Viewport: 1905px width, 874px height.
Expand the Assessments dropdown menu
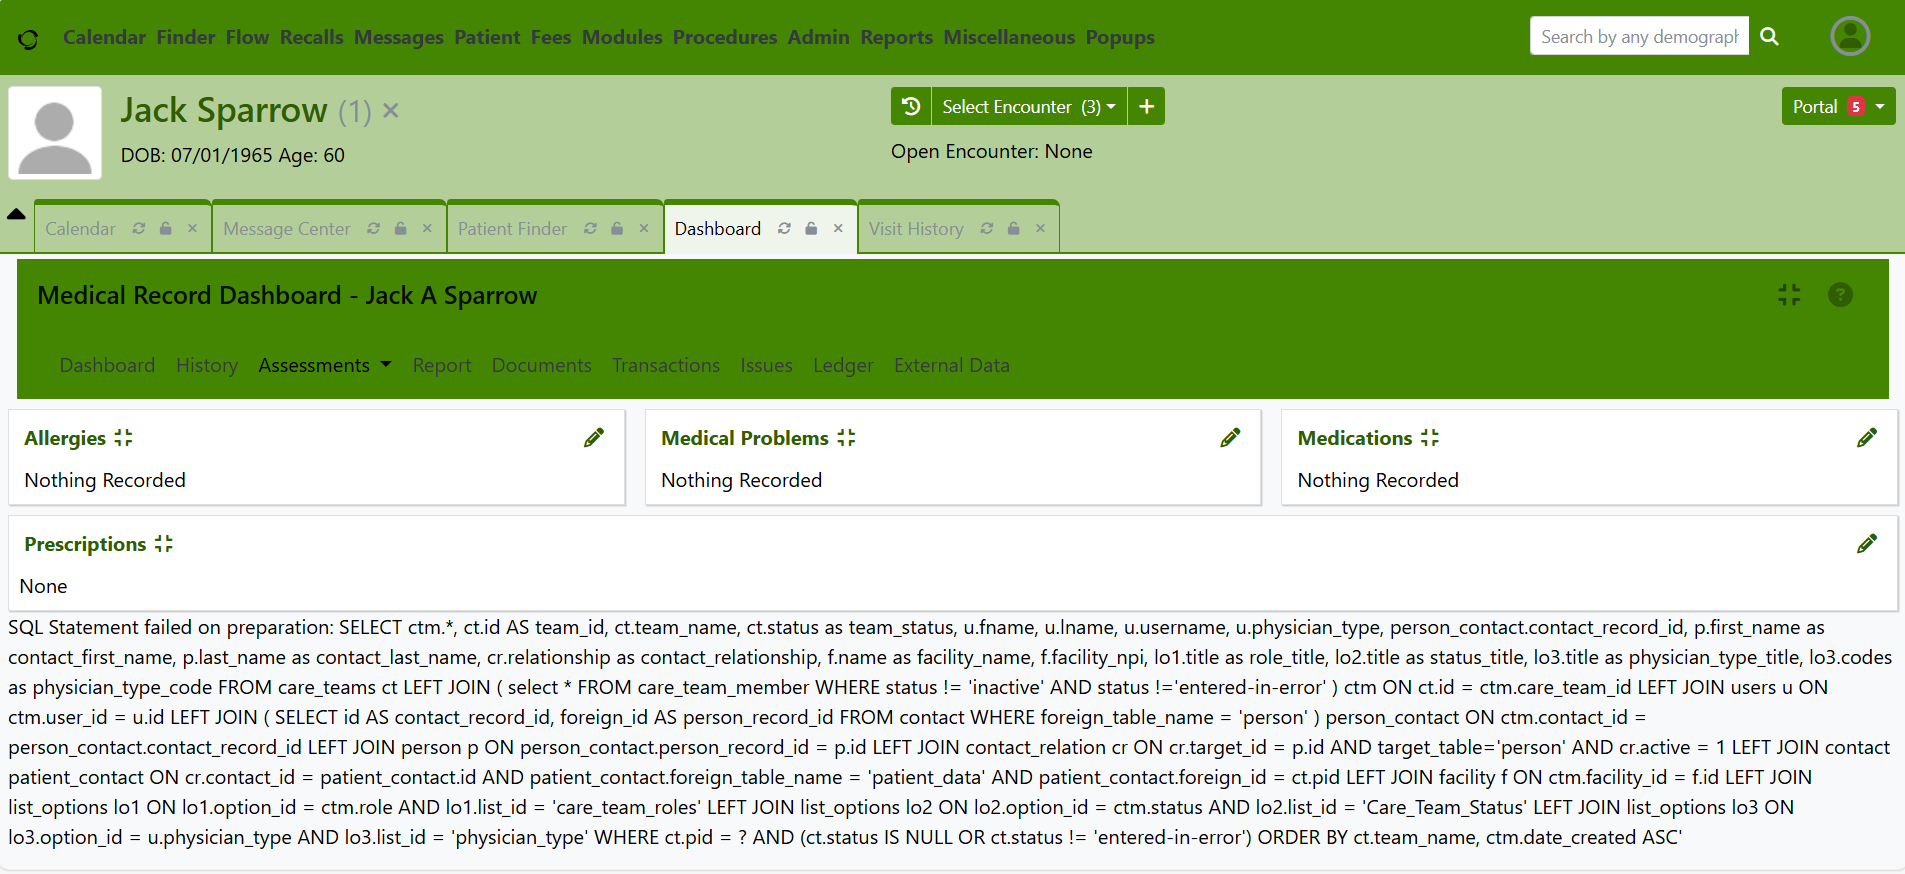324,366
